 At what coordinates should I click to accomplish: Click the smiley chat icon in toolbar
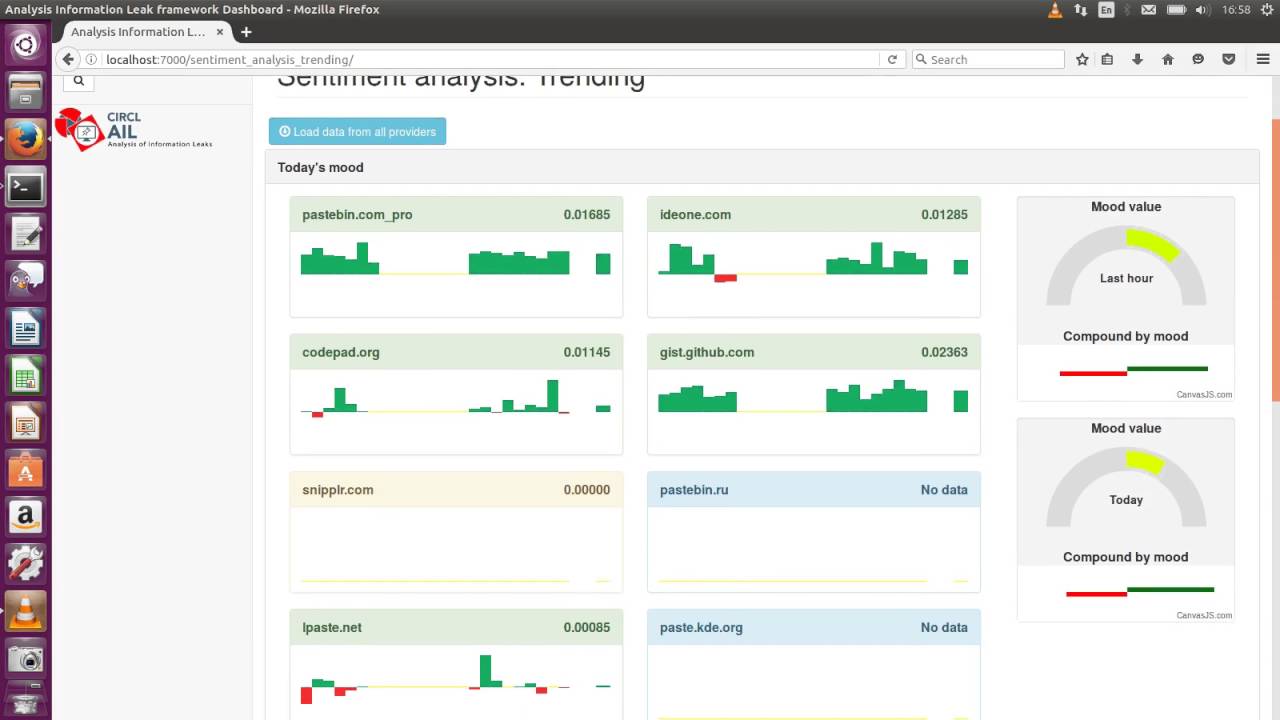click(1198, 59)
